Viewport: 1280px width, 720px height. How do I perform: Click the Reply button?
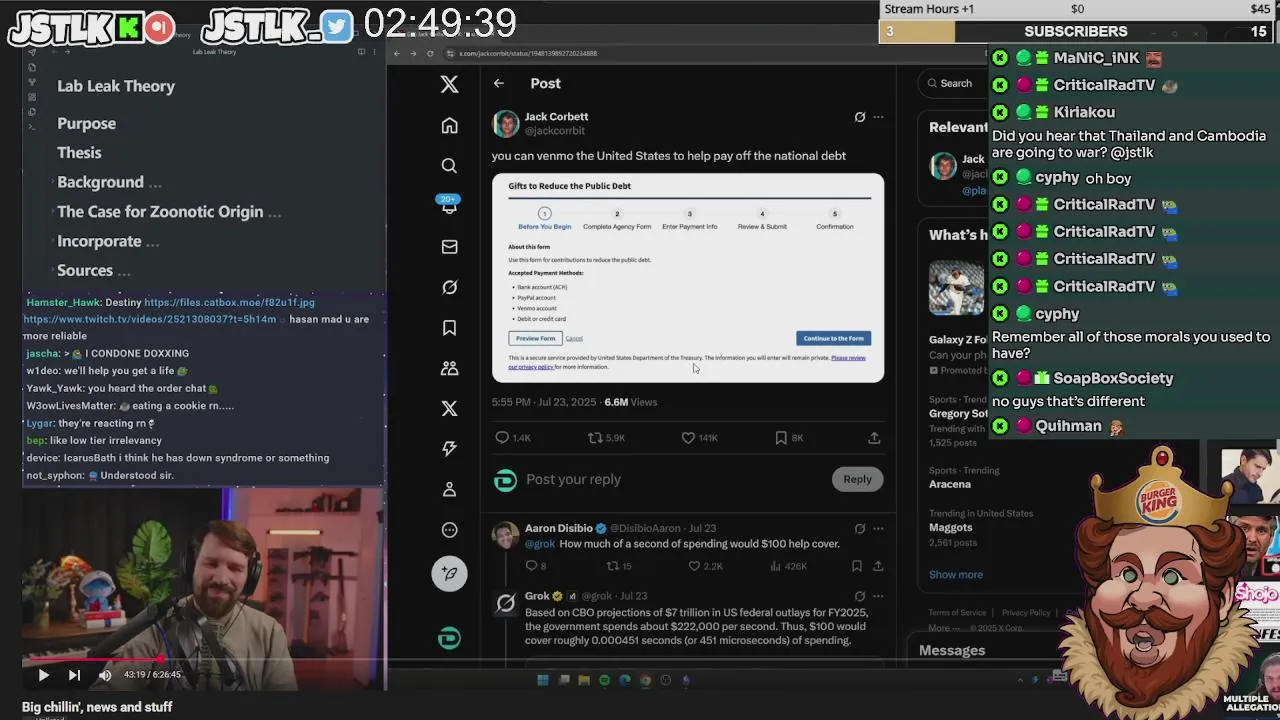tap(857, 479)
